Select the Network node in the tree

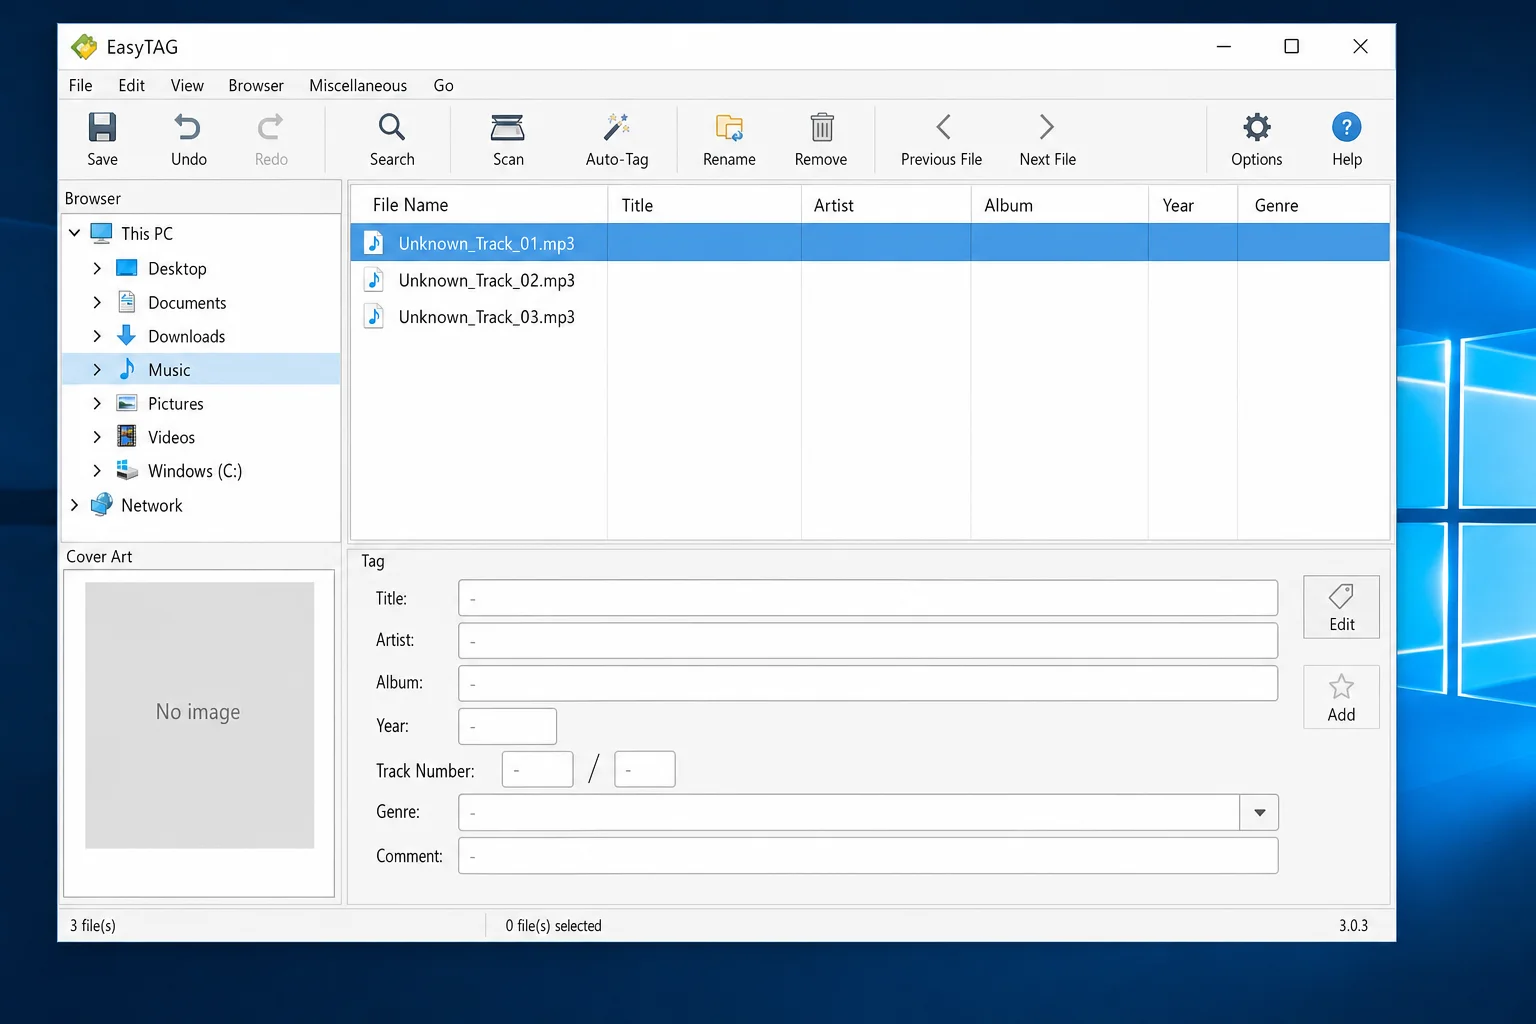[x=151, y=506]
